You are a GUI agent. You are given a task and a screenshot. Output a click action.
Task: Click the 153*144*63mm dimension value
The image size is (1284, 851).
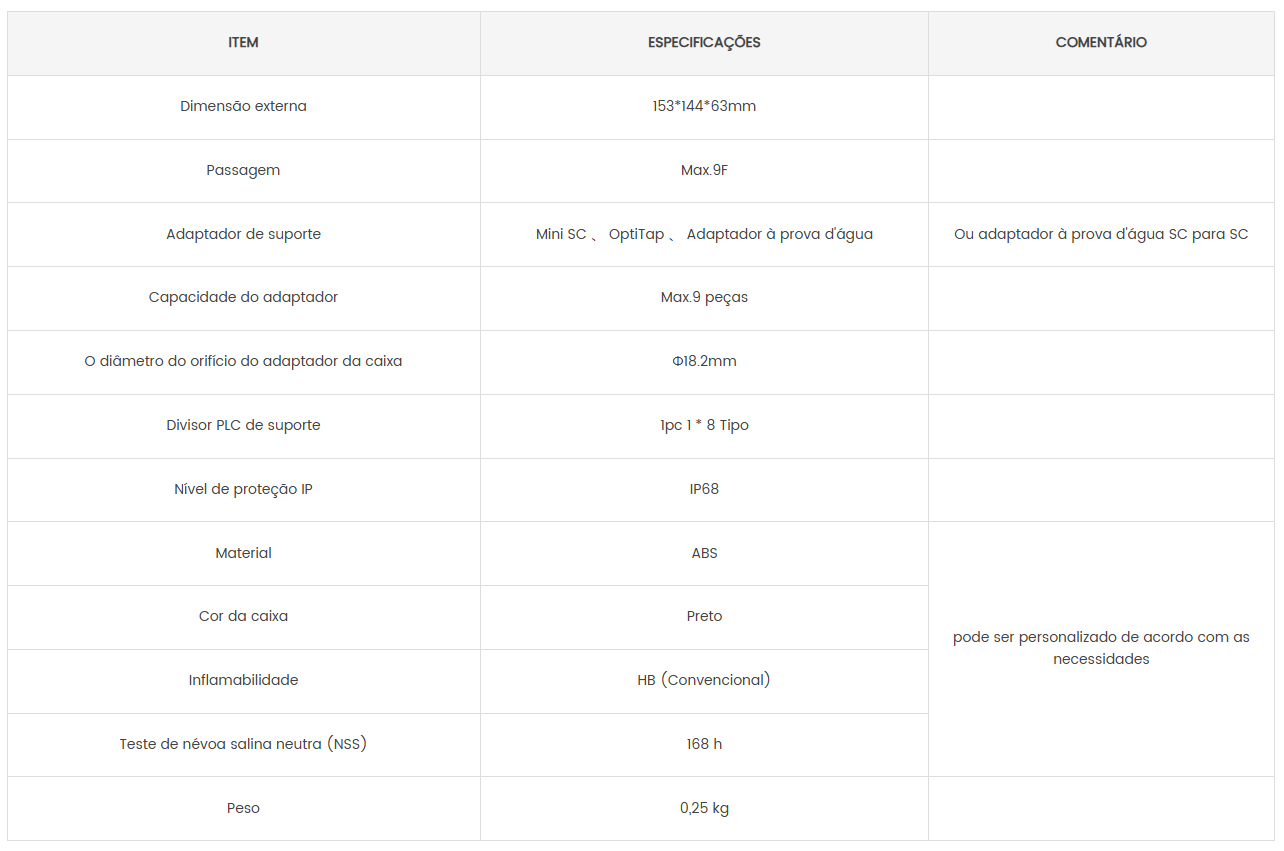[704, 106]
